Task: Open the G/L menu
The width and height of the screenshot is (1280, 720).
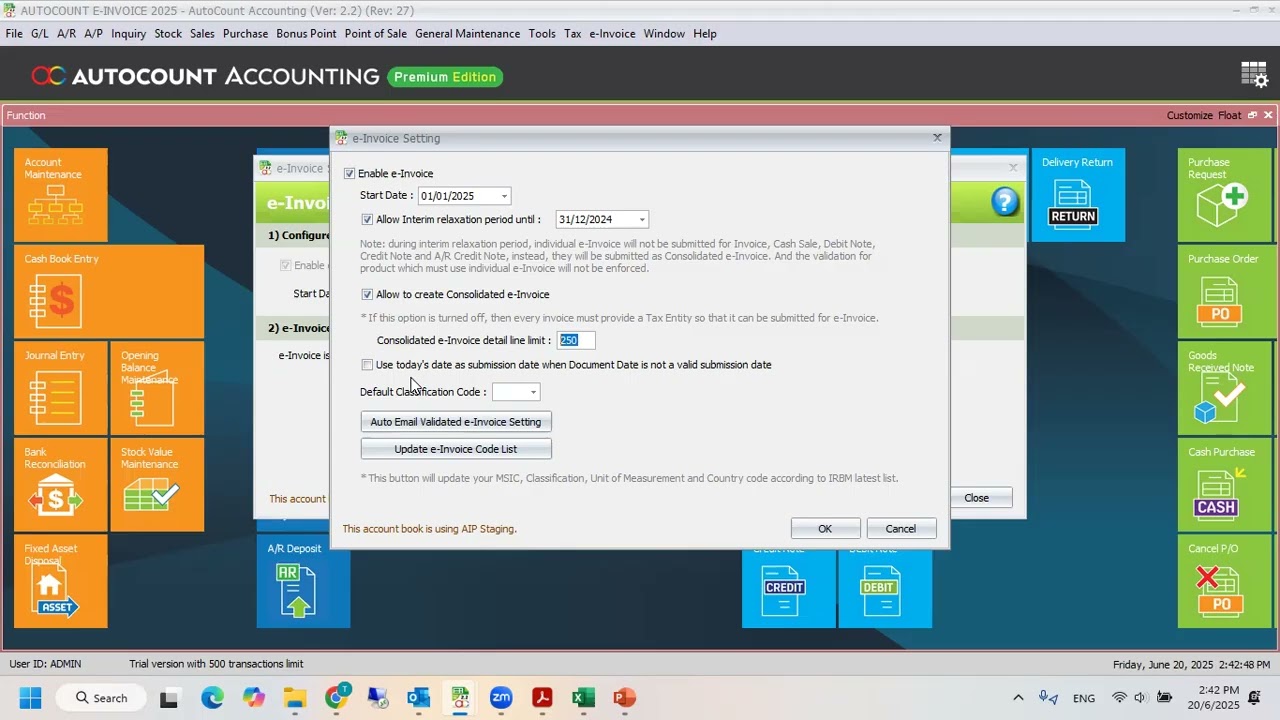Action: click(x=40, y=34)
